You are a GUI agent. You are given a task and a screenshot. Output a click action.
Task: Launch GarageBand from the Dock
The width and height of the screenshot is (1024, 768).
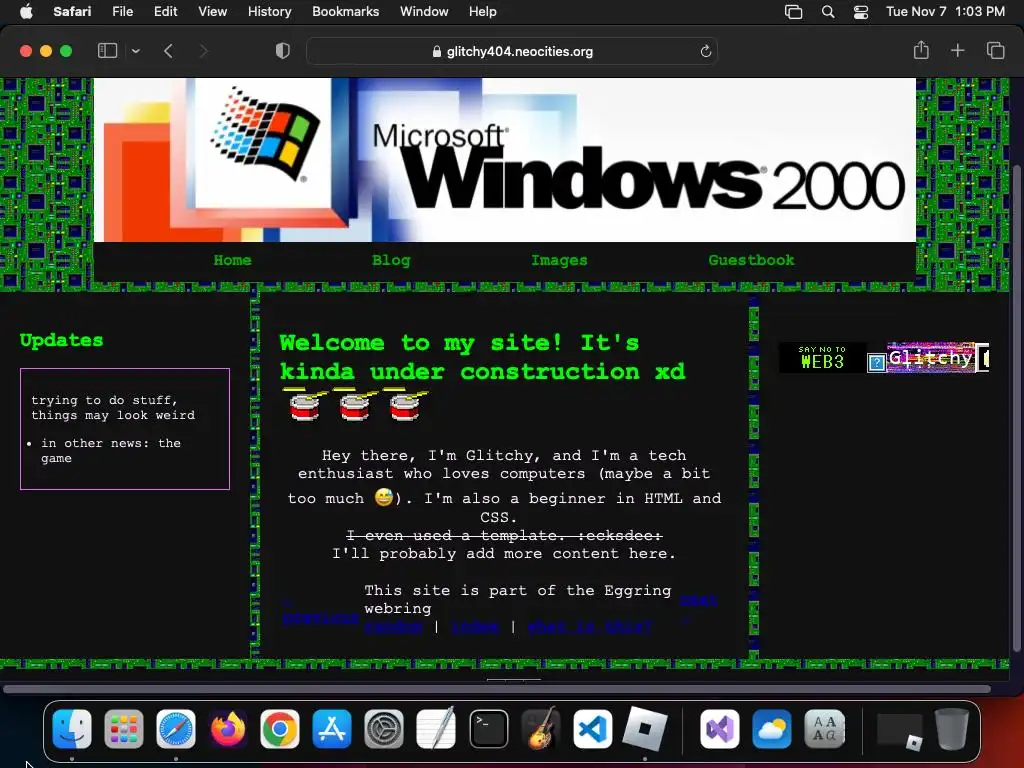point(541,729)
